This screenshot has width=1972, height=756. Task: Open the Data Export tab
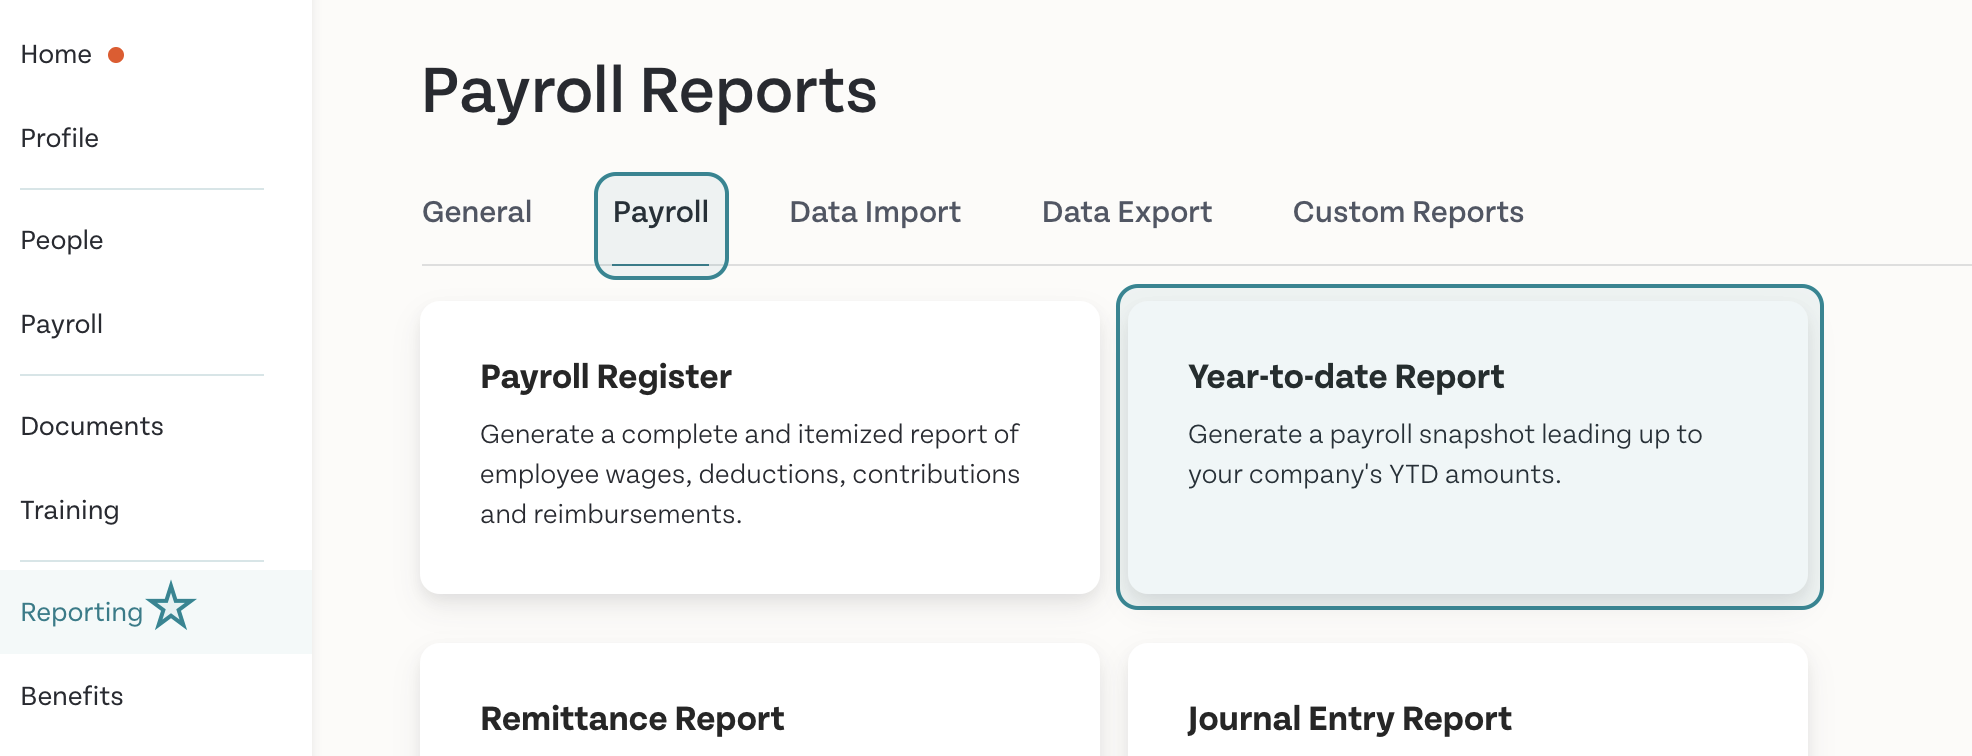click(1127, 212)
